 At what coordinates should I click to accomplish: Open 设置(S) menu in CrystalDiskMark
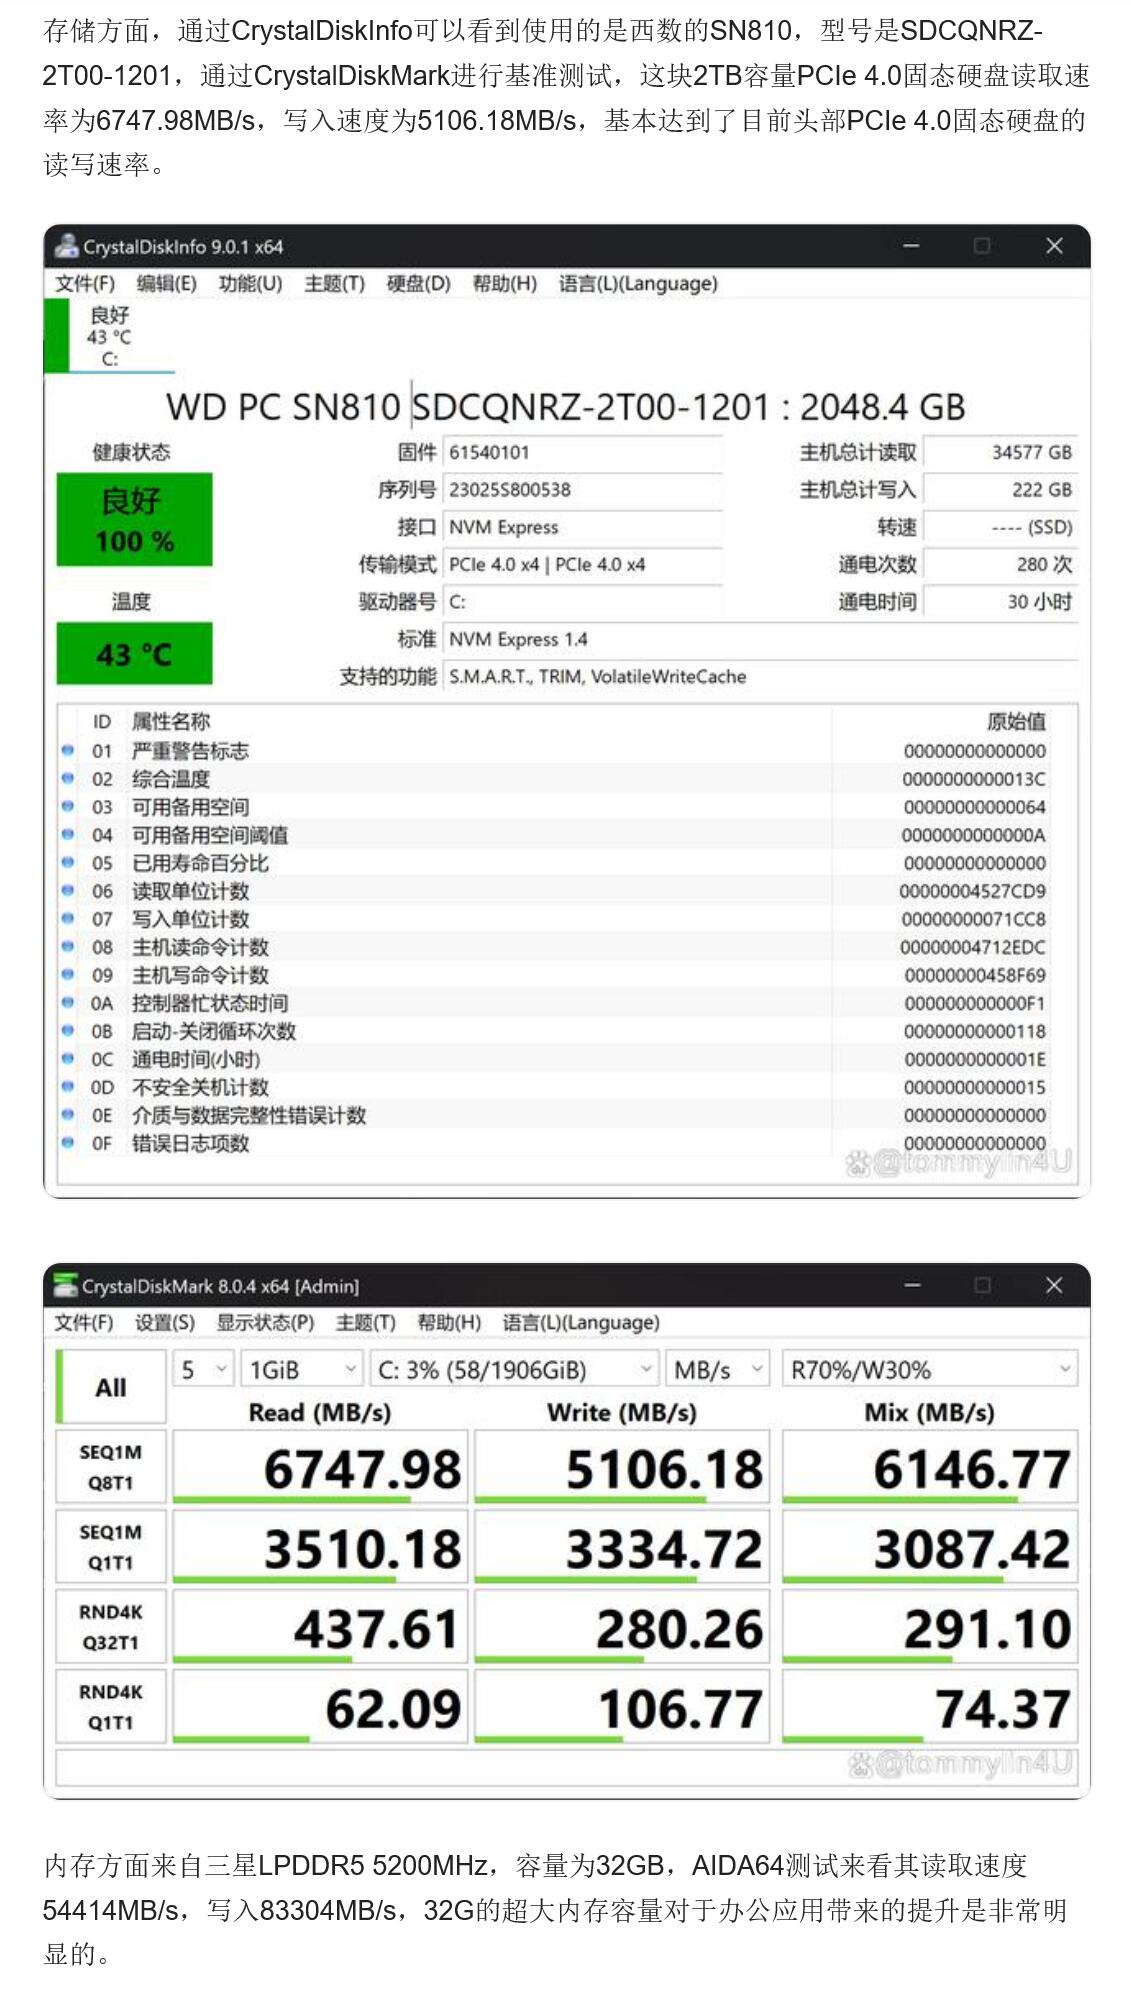[x=165, y=1323]
